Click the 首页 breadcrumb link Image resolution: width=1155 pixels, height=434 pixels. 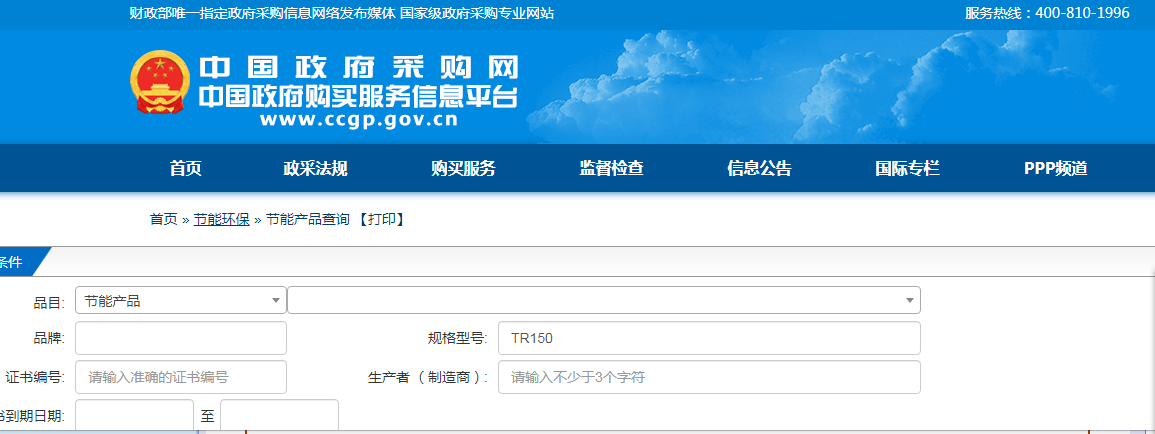(x=163, y=219)
